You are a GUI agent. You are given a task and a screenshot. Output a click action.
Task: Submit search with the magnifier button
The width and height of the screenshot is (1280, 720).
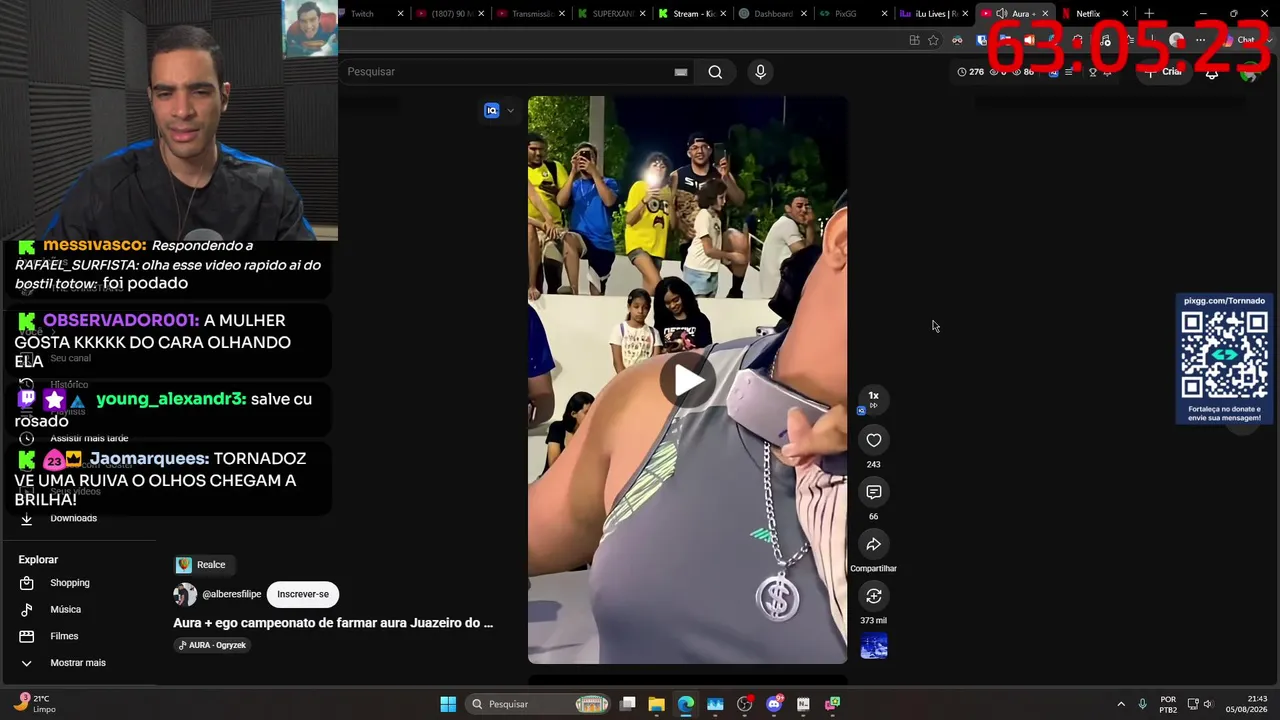[x=715, y=72]
